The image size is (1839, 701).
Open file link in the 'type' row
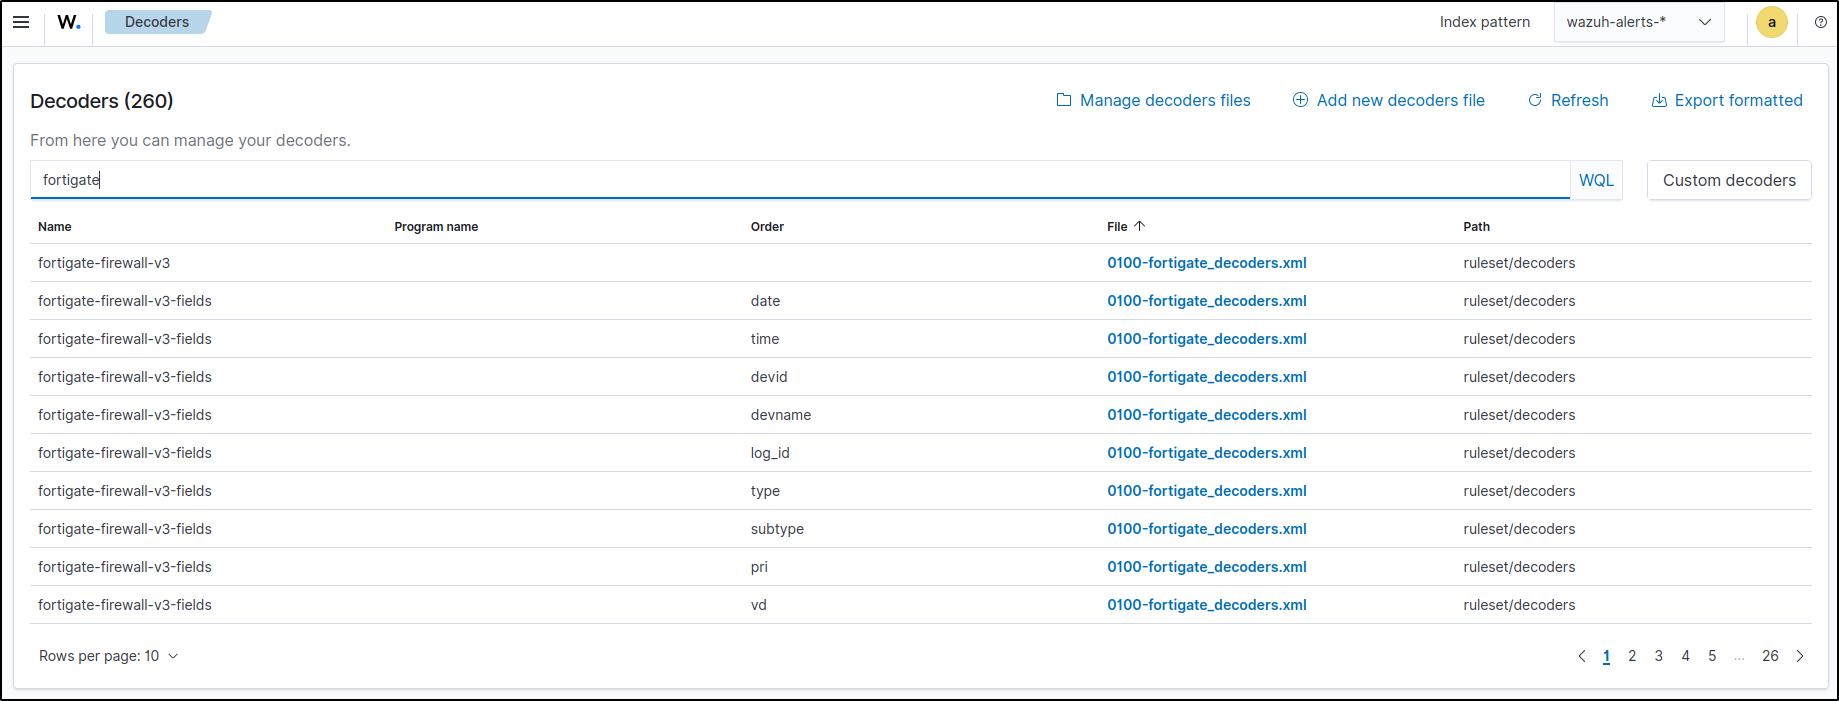coord(1206,491)
